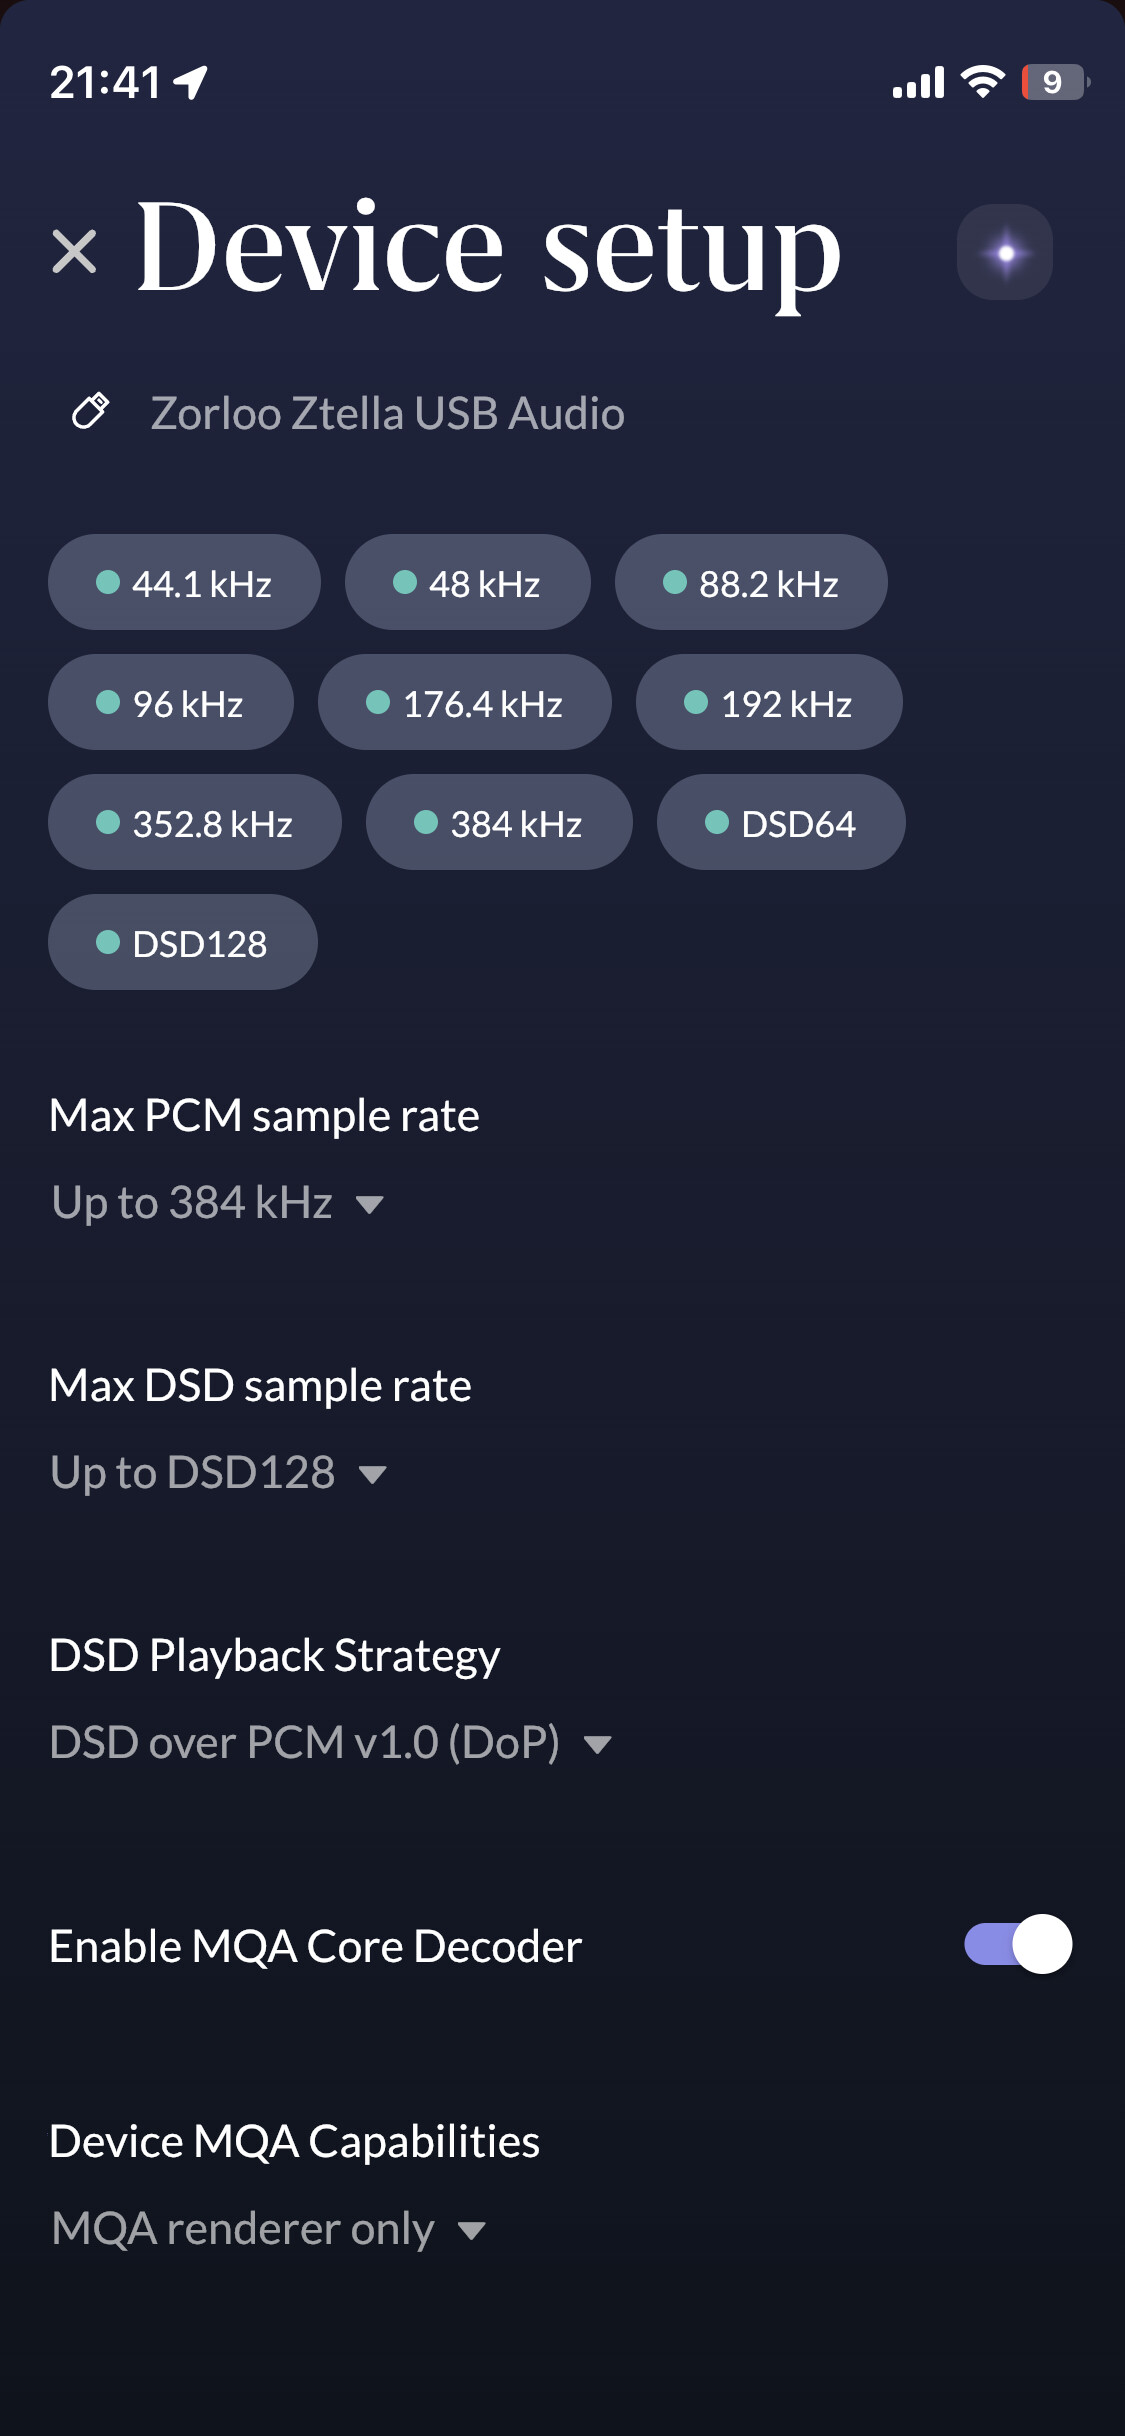Select the 192 kHz chip
Screen dimensions: 1125x2436
tap(769, 702)
